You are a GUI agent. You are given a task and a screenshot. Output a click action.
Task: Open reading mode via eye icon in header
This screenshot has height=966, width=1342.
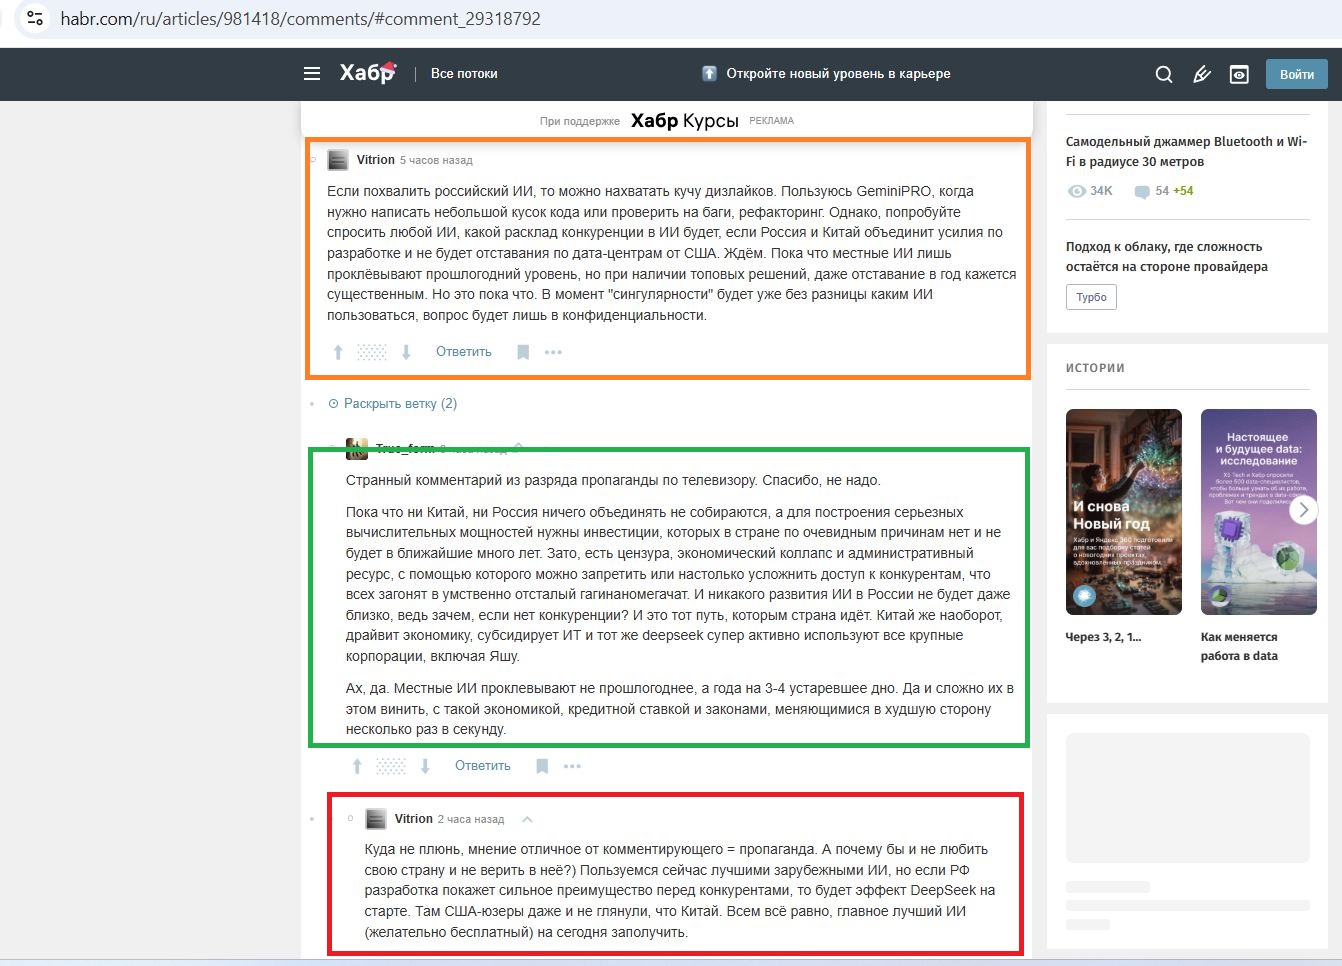pyautogui.click(x=1239, y=74)
